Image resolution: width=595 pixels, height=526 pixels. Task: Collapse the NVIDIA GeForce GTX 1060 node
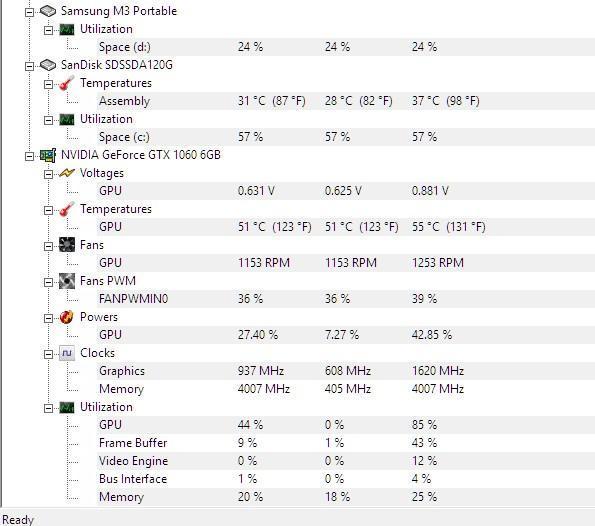[x=29, y=156]
